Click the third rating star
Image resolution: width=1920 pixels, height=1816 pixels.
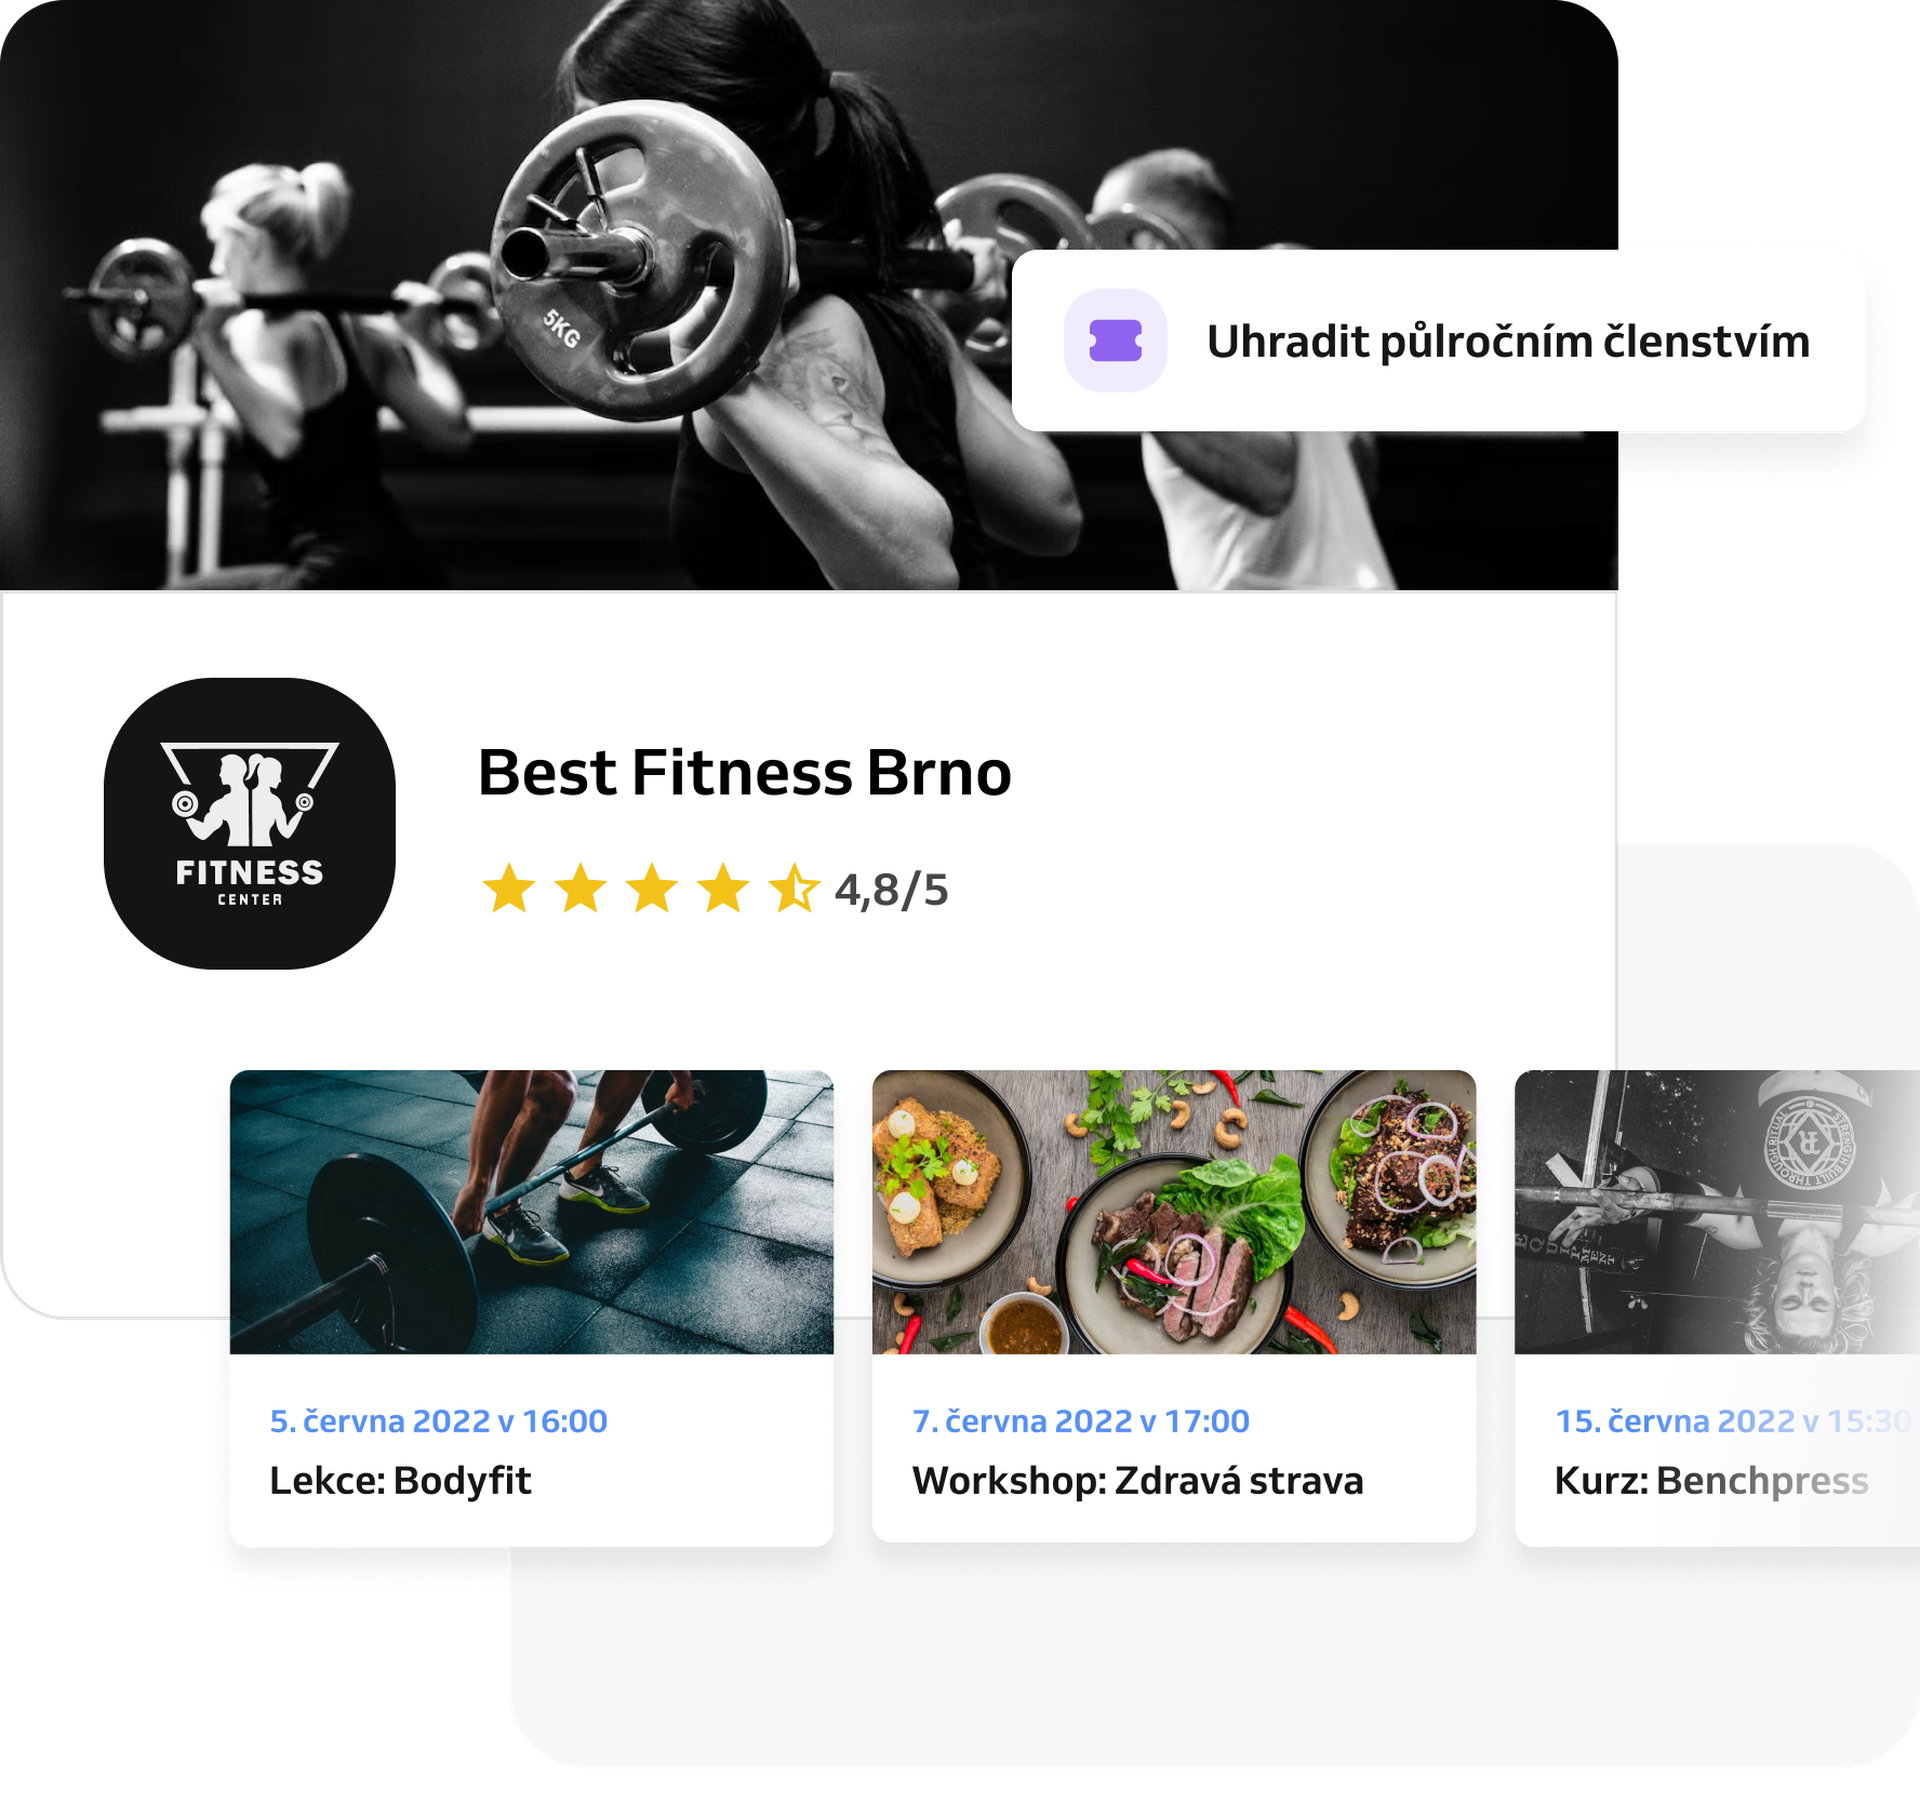[x=652, y=888]
